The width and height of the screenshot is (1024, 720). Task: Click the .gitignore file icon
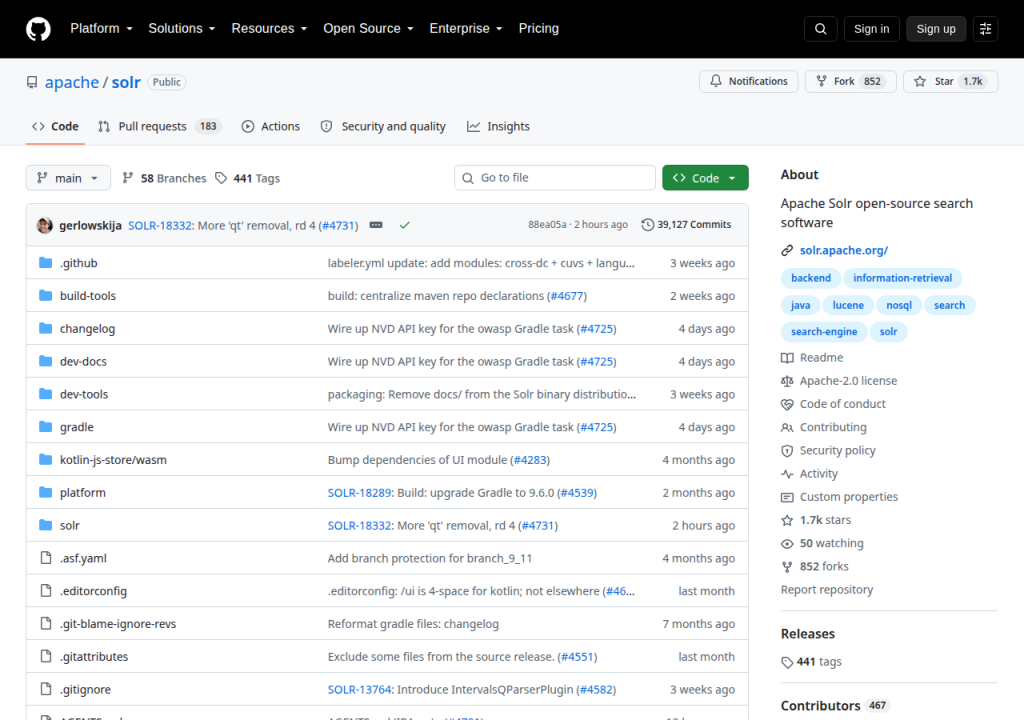[x=46, y=689]
